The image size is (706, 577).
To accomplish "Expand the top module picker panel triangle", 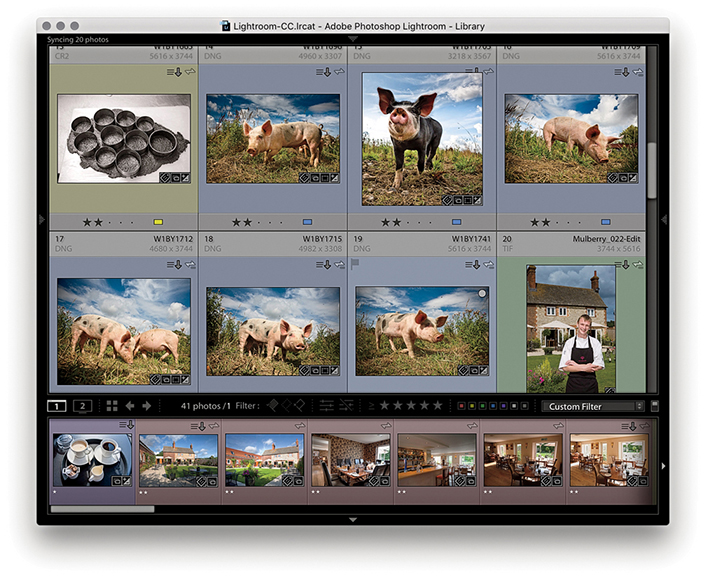I will pyautogui.click(x=353, y=39).
